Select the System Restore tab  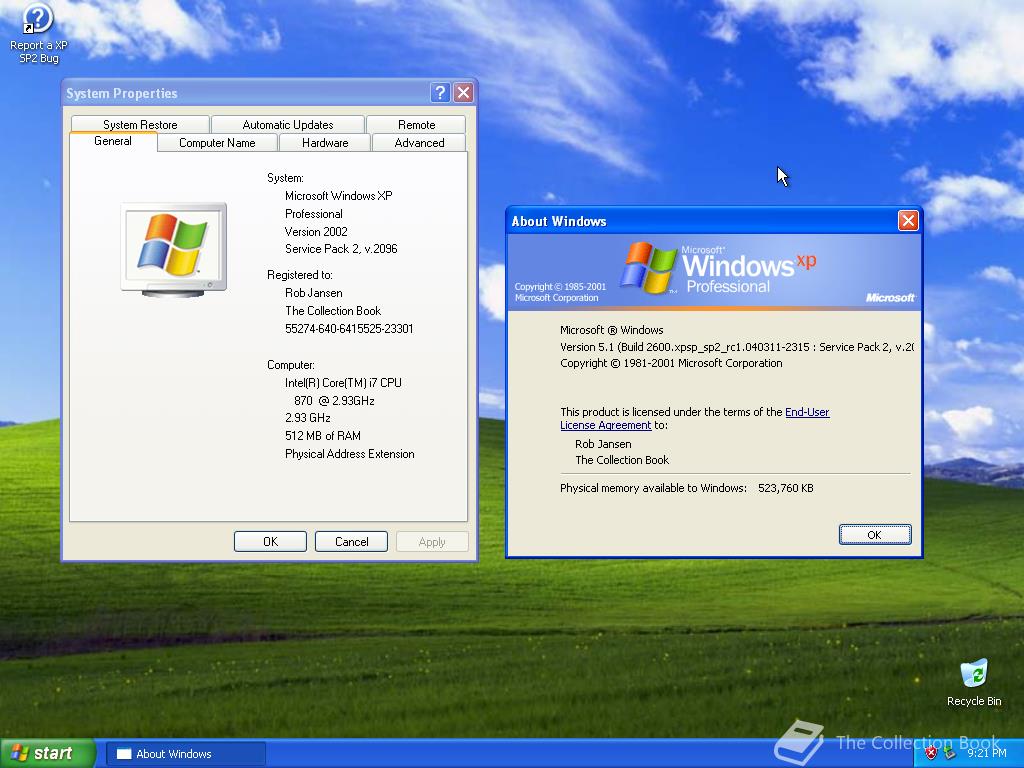139,124
